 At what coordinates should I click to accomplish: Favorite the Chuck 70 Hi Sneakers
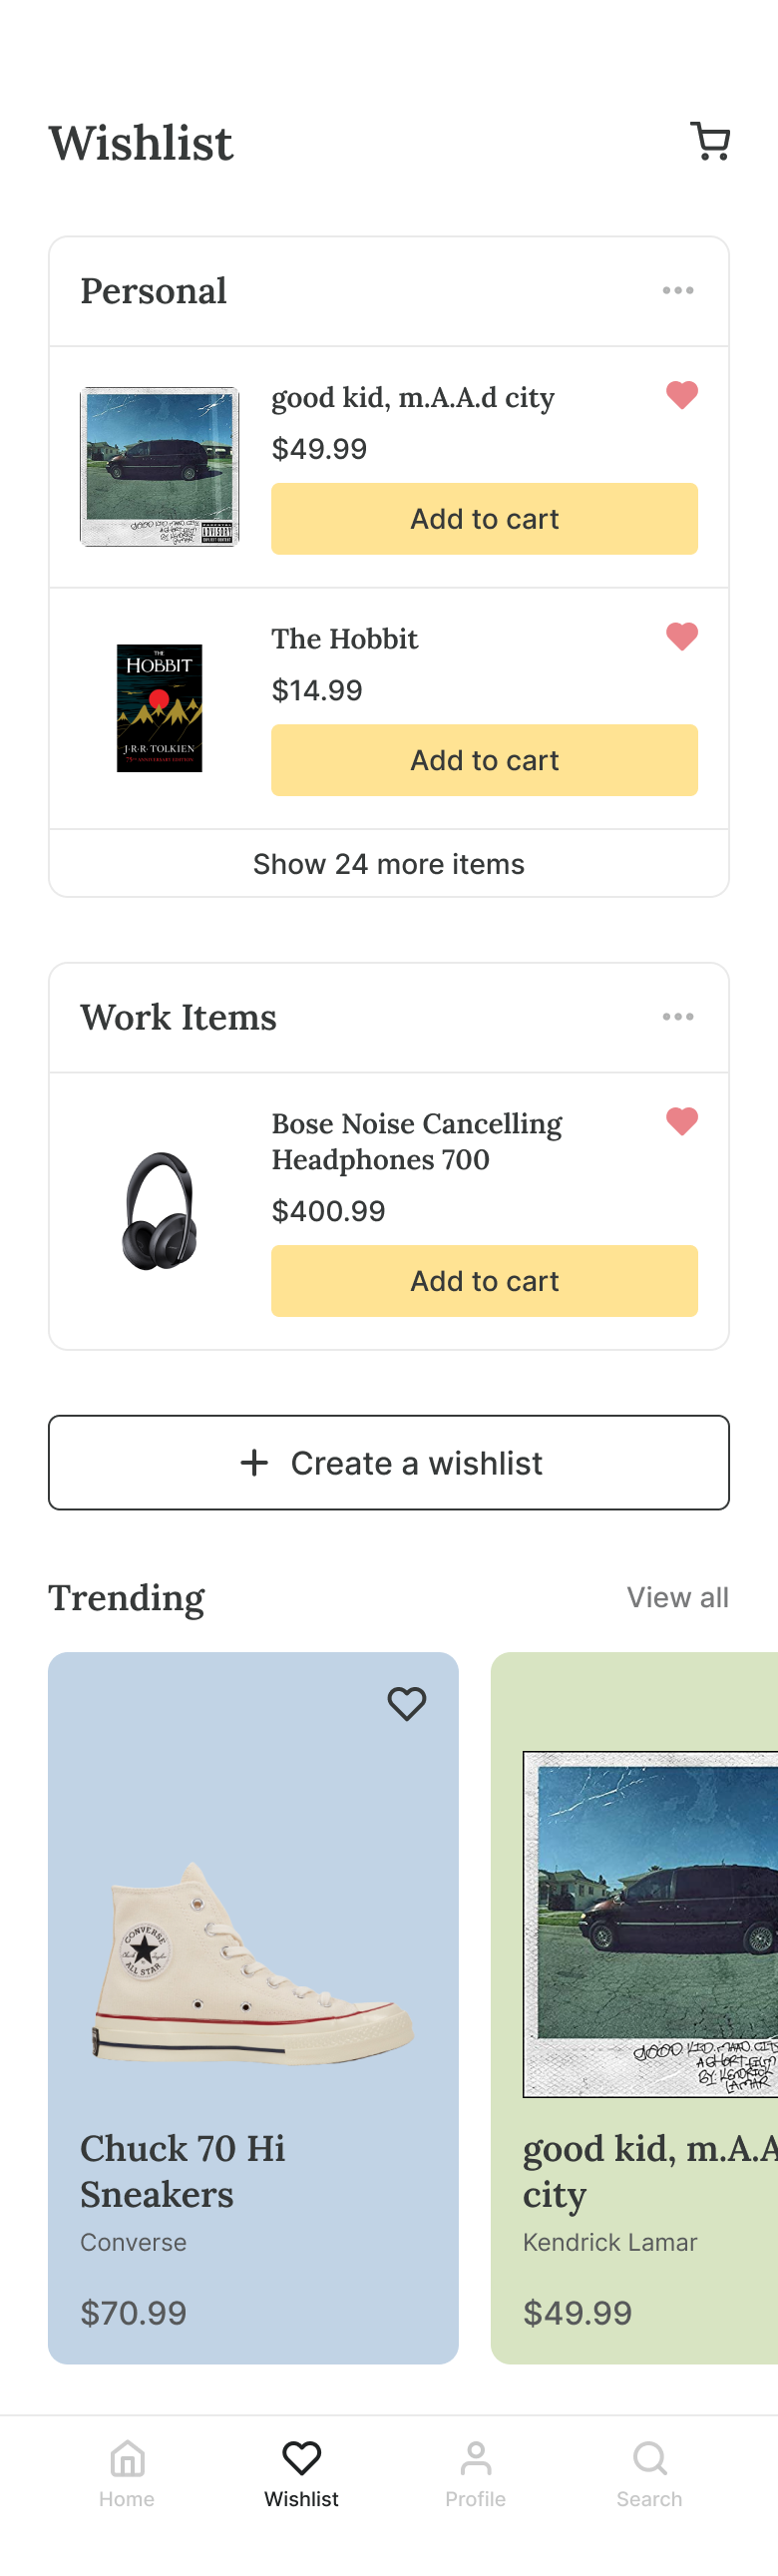point(407,1704)
